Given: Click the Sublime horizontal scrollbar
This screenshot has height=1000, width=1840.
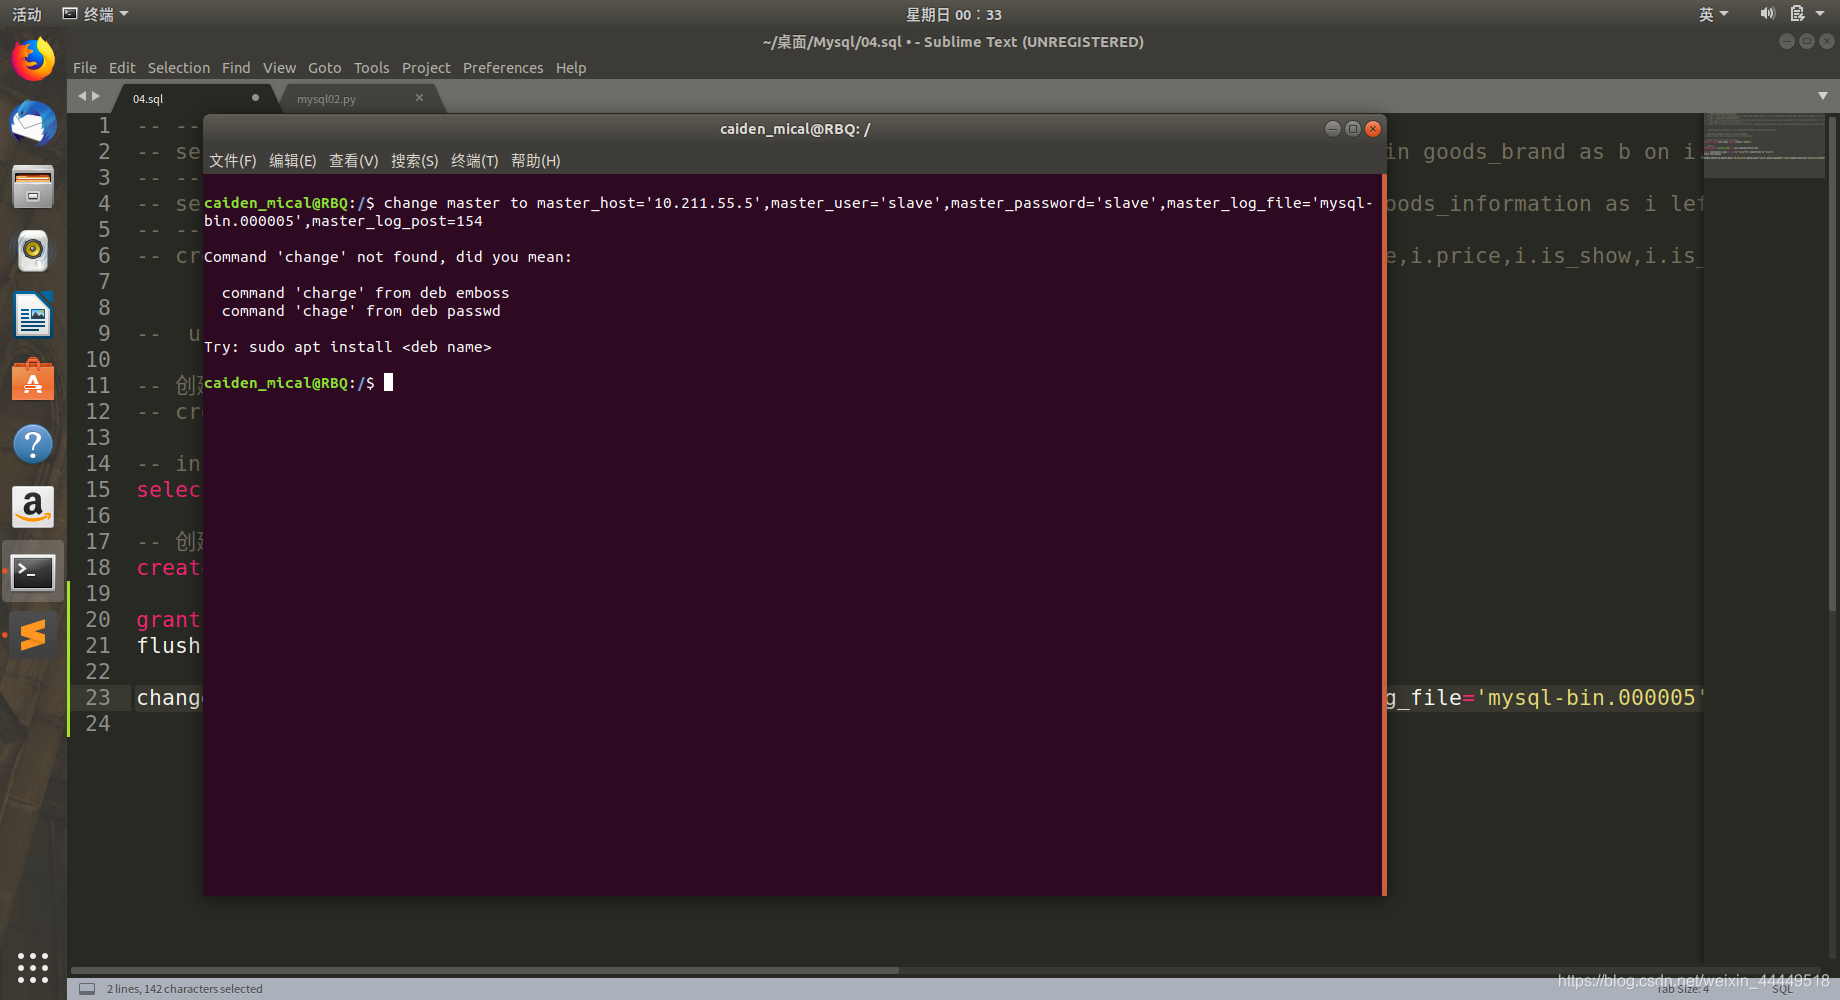Looking at the screenshot, I should click(x=484, y=970).
